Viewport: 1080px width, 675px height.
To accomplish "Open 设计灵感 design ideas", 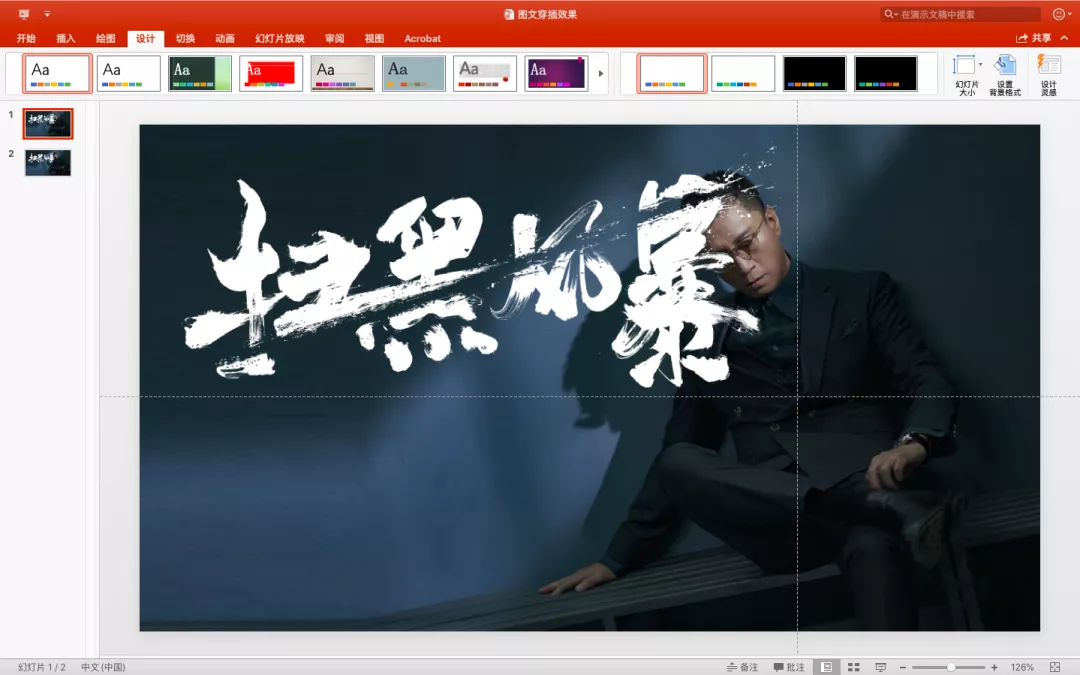I will pyautogui.click(x=1048, y=74).
